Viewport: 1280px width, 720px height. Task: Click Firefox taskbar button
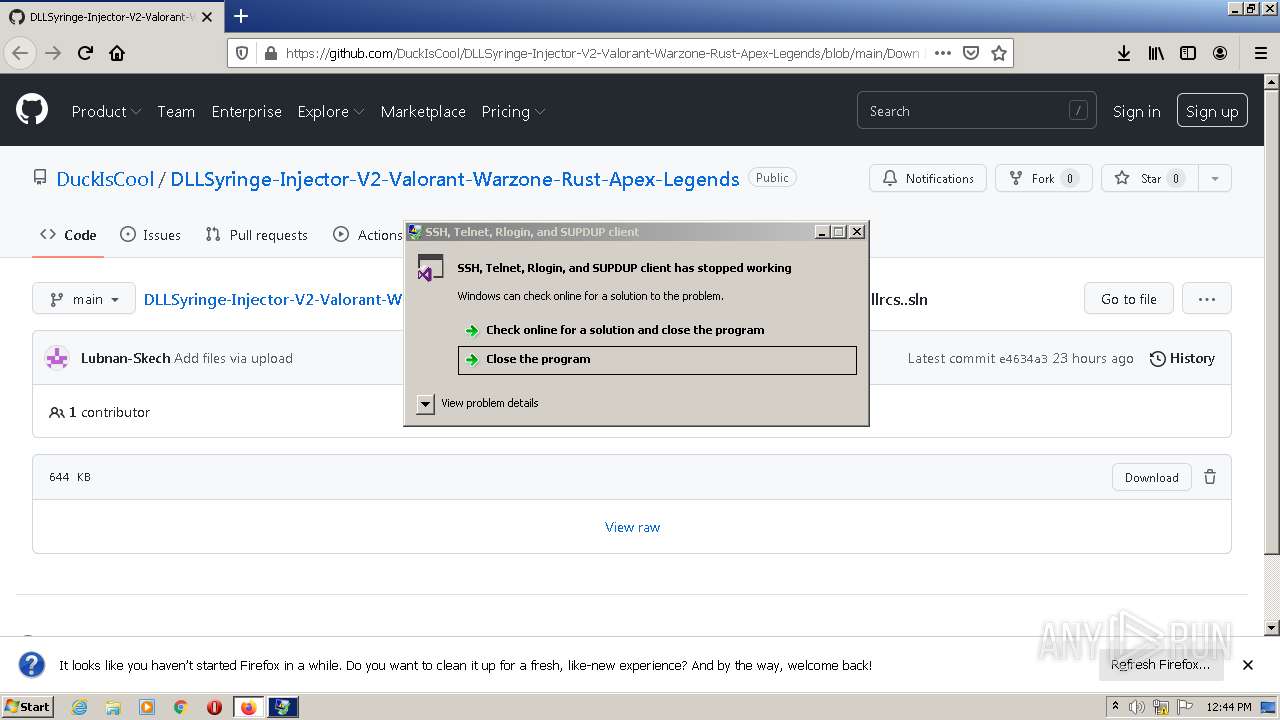[248, 707]
